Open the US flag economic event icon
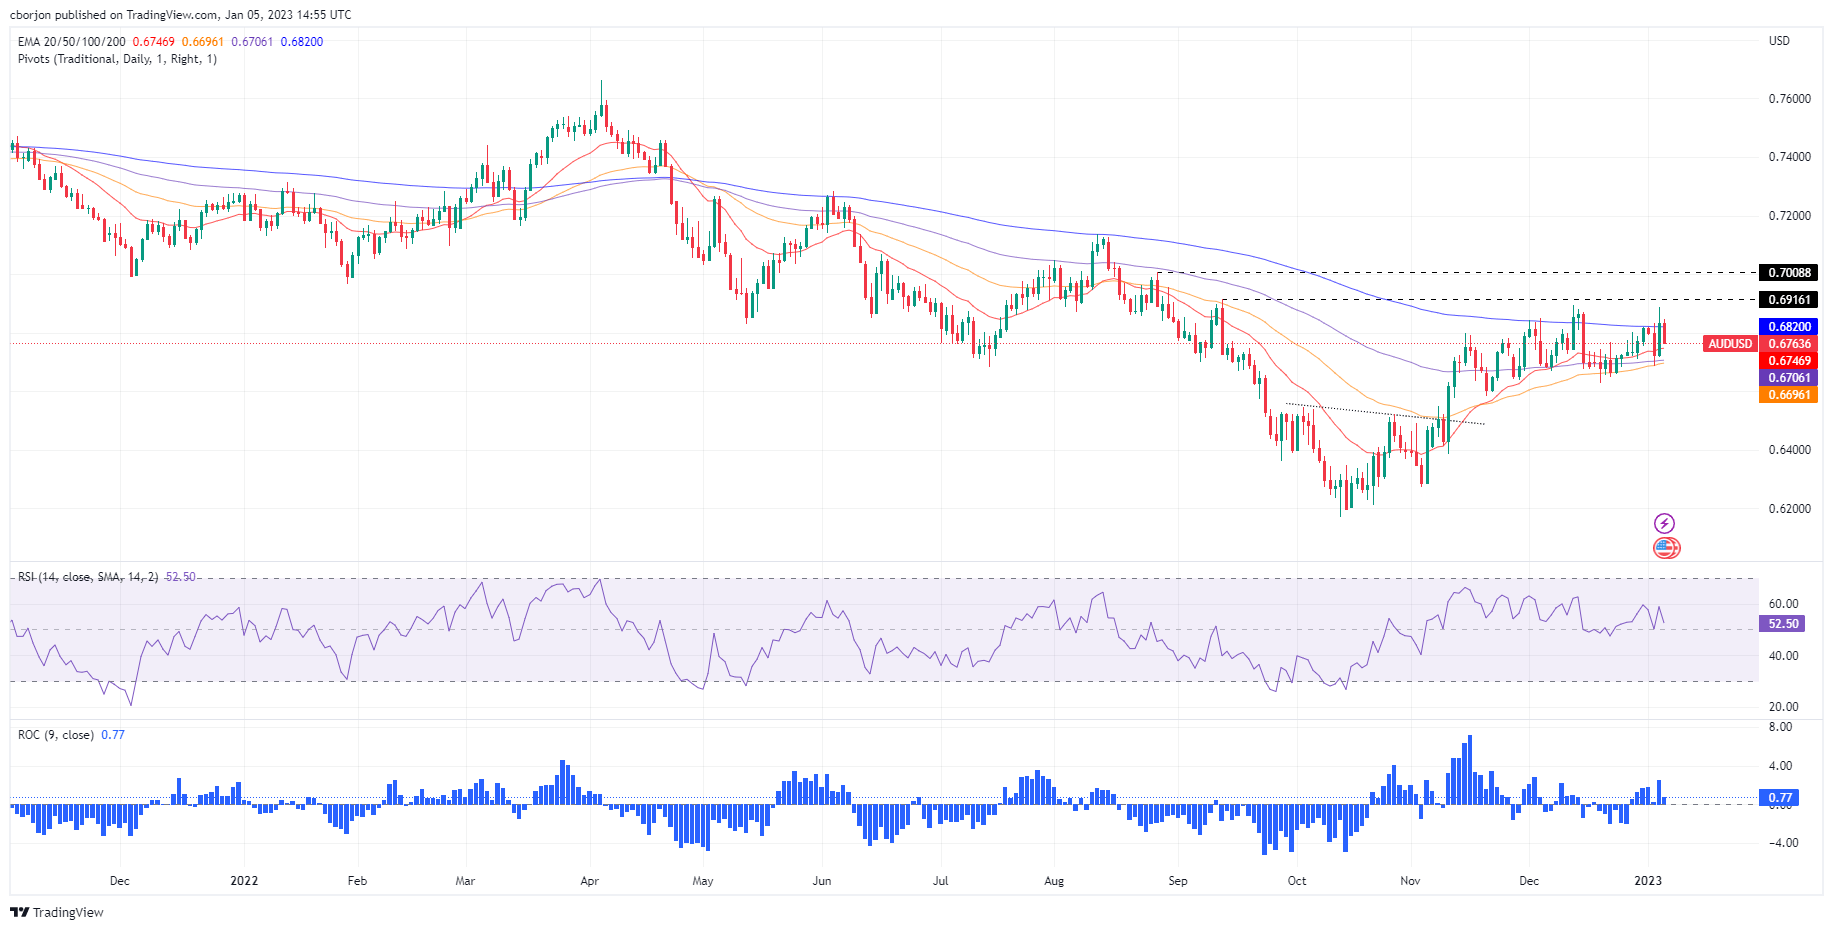 point(1665,547)
